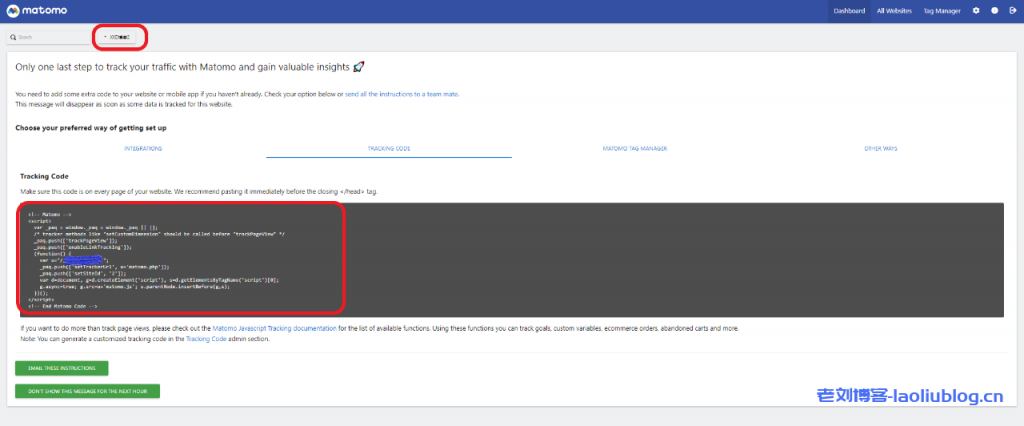Open the Other Ways tab

click(x=881, y=148)
